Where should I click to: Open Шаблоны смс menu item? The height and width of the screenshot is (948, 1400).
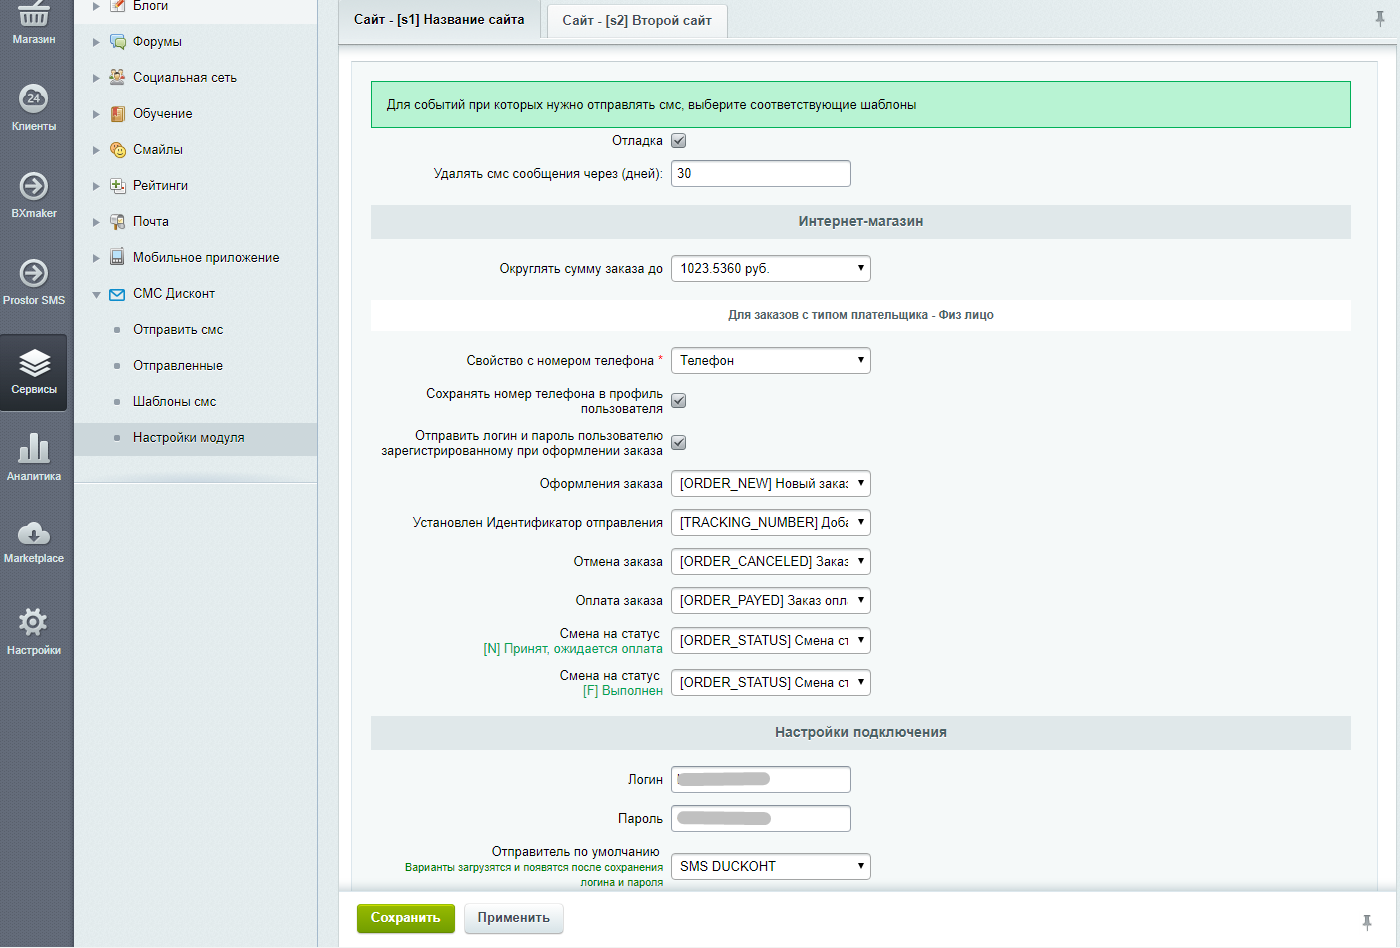tap(174, 402)
